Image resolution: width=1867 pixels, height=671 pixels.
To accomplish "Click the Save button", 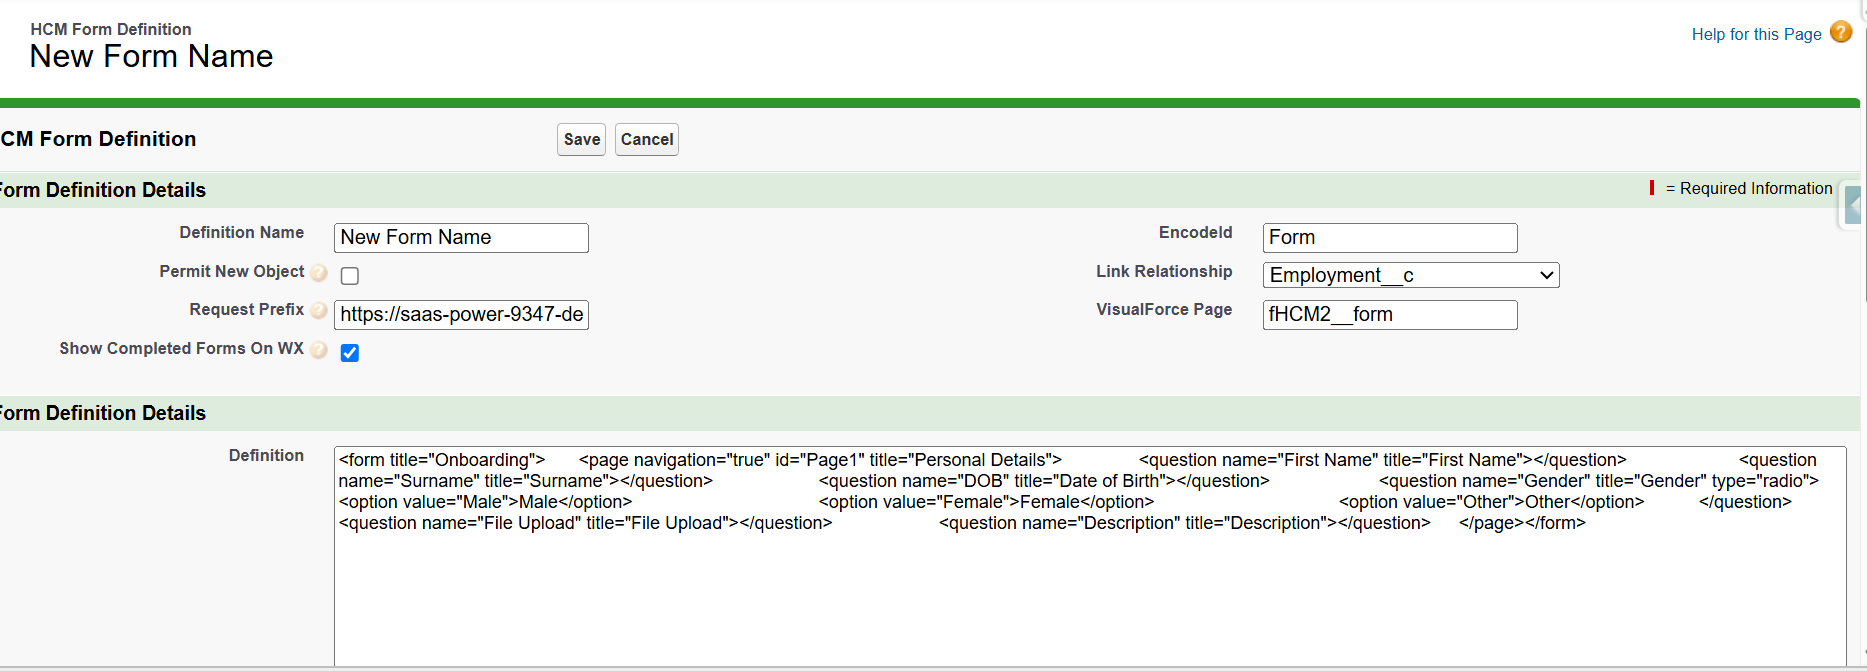I will tap(582, 139).
